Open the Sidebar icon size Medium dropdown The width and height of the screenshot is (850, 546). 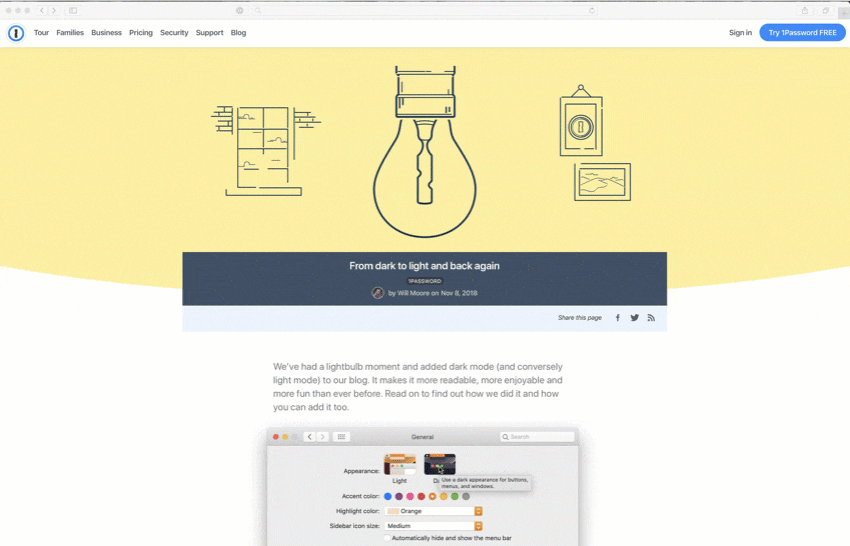click(x=434, y=526)
